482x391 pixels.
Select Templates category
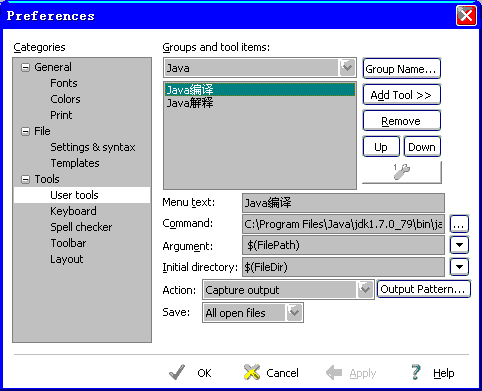(75, 163)
